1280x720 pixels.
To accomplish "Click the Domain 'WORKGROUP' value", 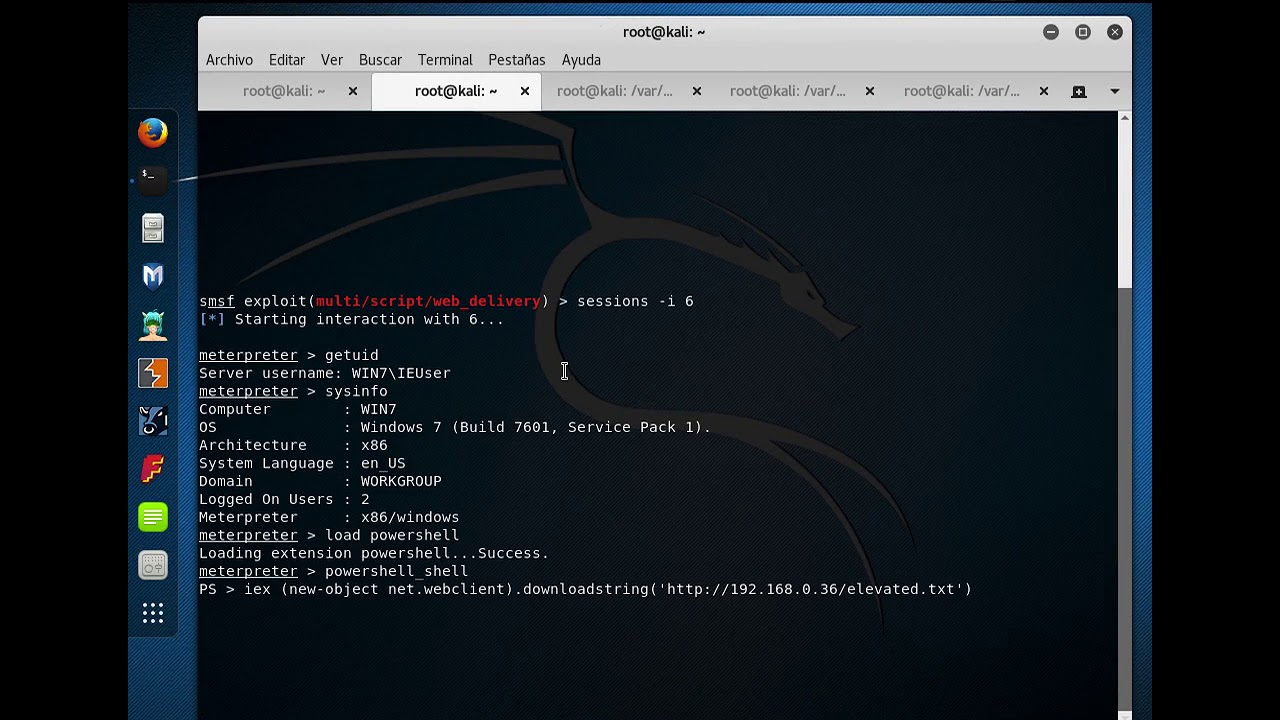I will (401, 481).
